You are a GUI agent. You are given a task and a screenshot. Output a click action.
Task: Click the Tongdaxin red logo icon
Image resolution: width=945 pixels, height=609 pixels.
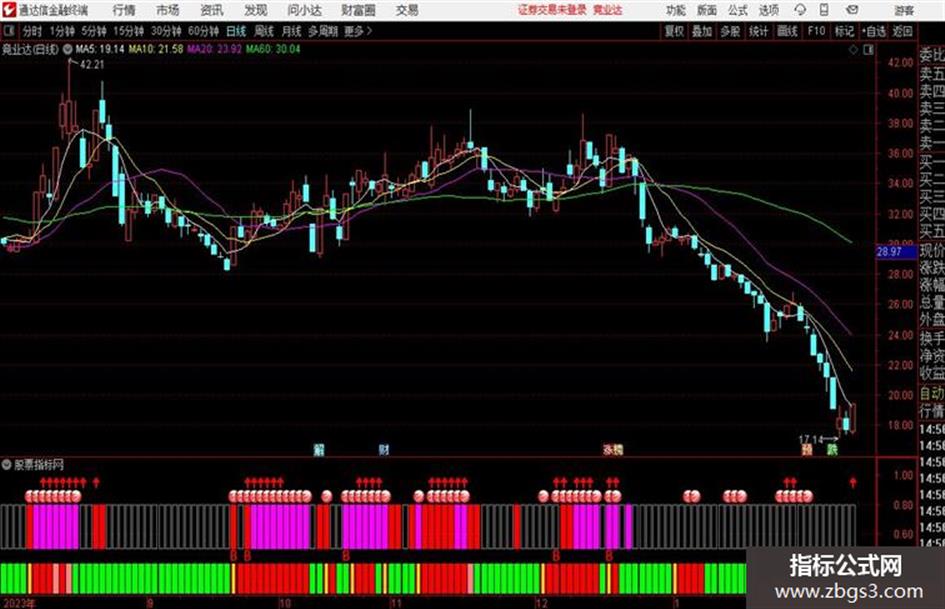click(9, 10)
